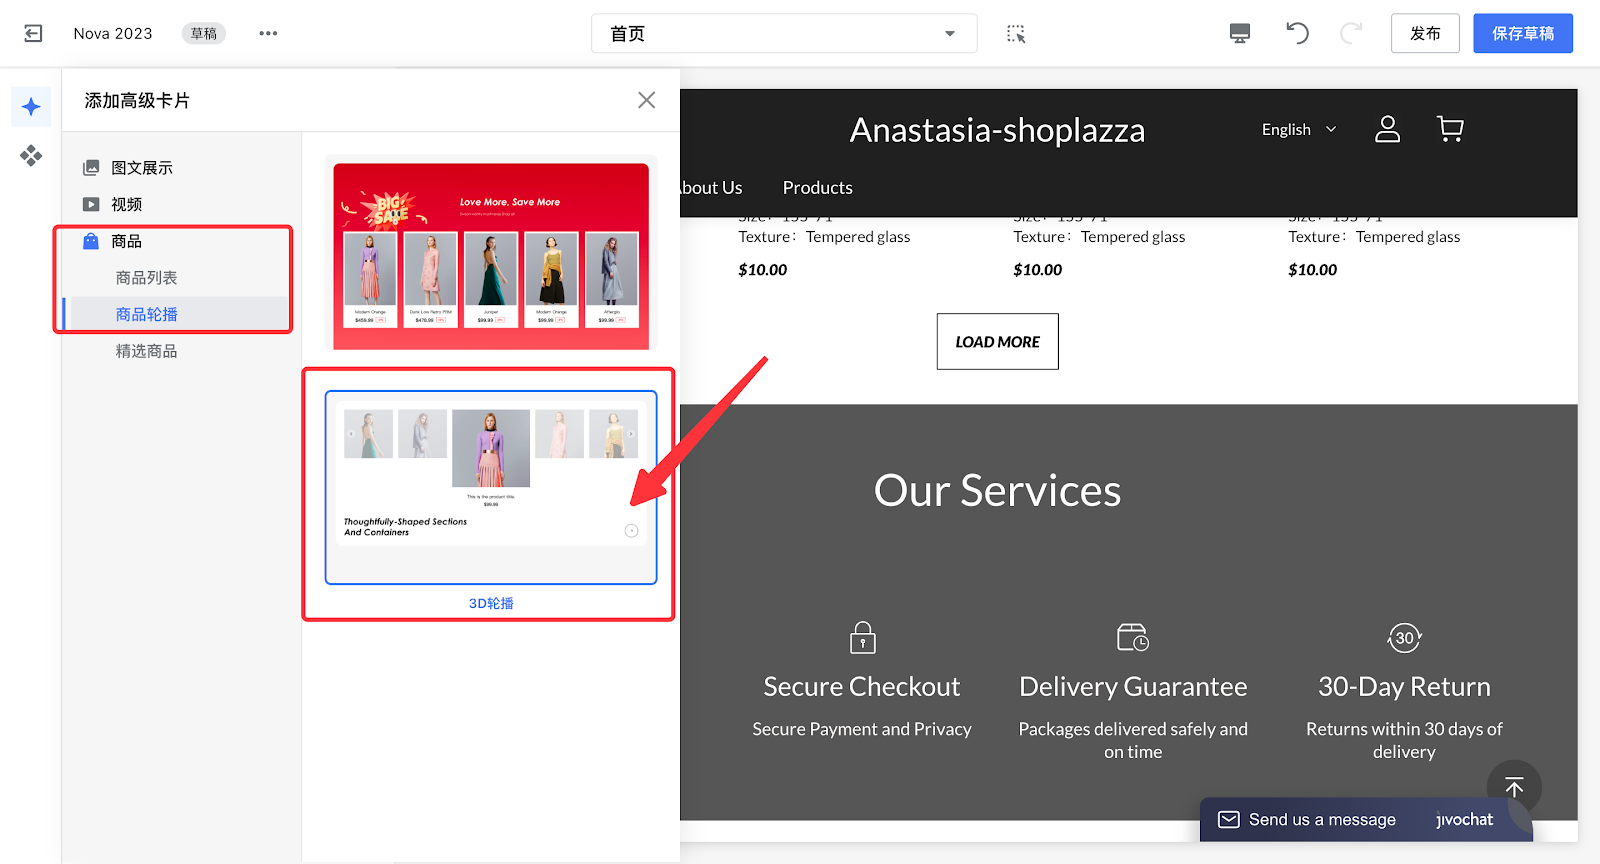Open the shopping cart icon
Screen dimensions: 1600x864
click(1449, 129)
